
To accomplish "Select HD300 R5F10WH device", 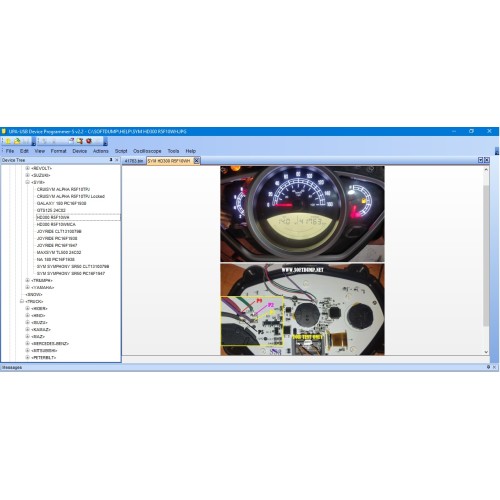I will coord(53,217).
